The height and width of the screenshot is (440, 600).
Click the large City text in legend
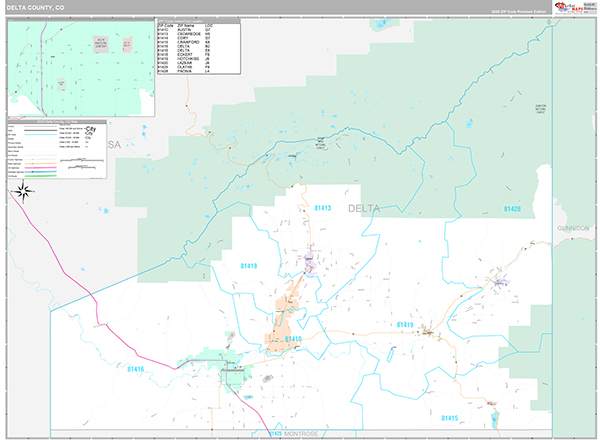(x=90, y=131)
